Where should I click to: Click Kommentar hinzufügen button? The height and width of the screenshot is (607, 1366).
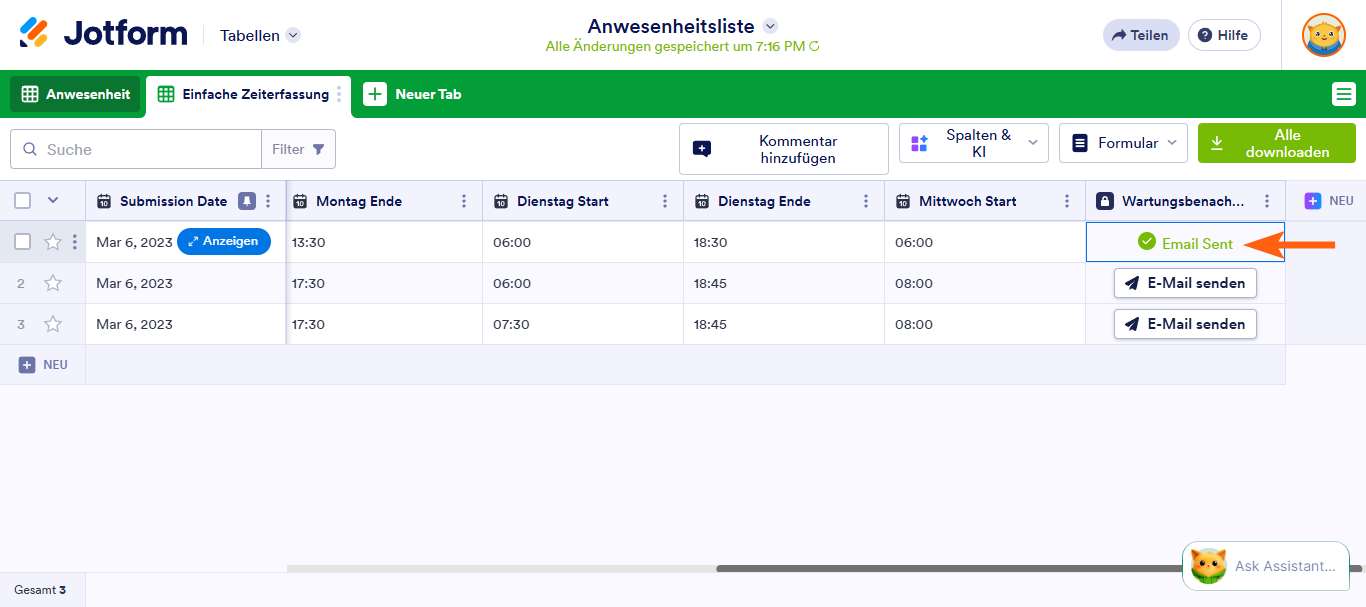pos(784,149)
